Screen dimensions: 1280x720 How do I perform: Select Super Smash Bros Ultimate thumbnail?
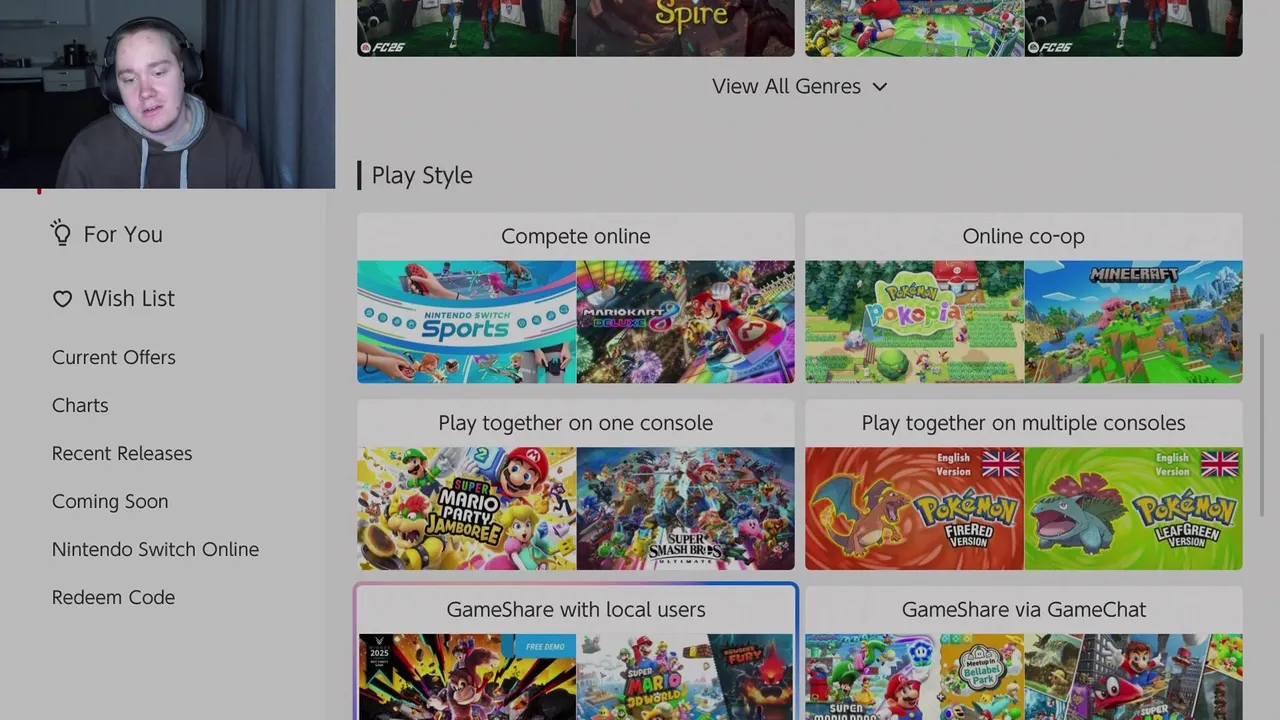tap(686, 509)
